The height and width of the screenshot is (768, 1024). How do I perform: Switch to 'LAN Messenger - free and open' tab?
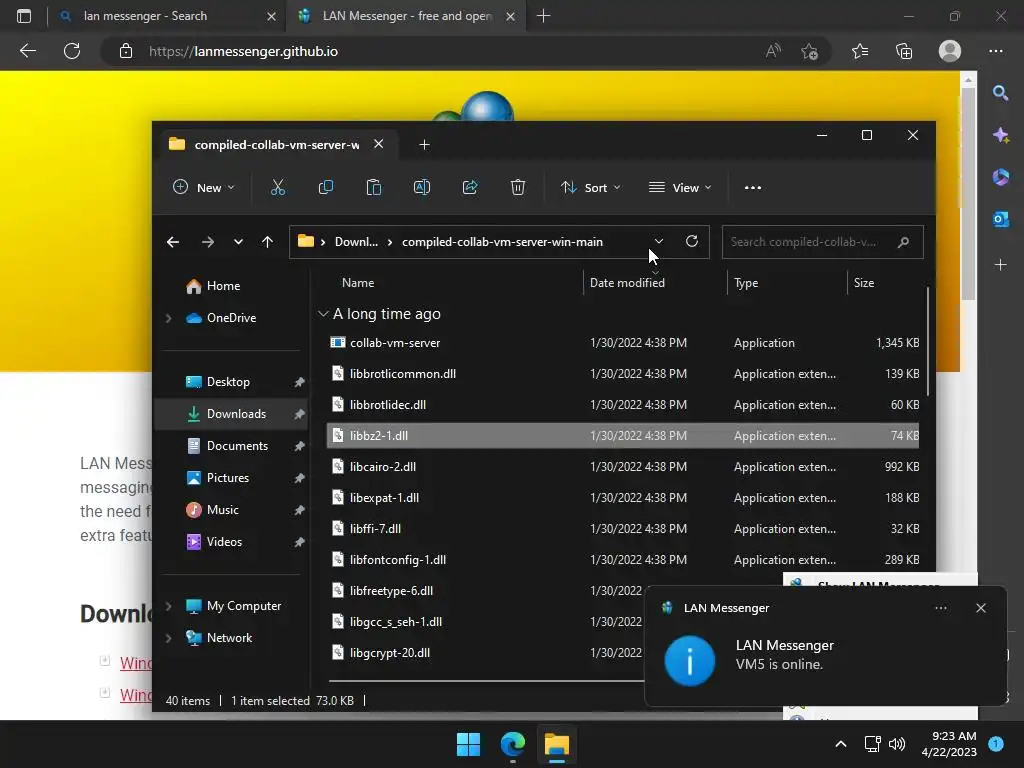[406, 16]
